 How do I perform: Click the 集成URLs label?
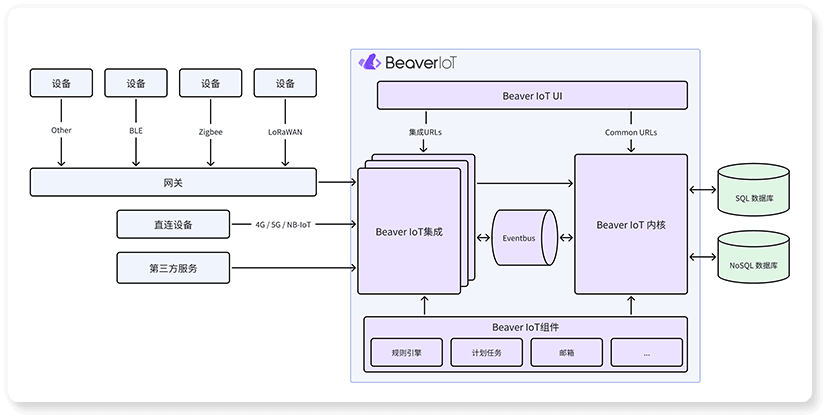click(x=425, y=133)
